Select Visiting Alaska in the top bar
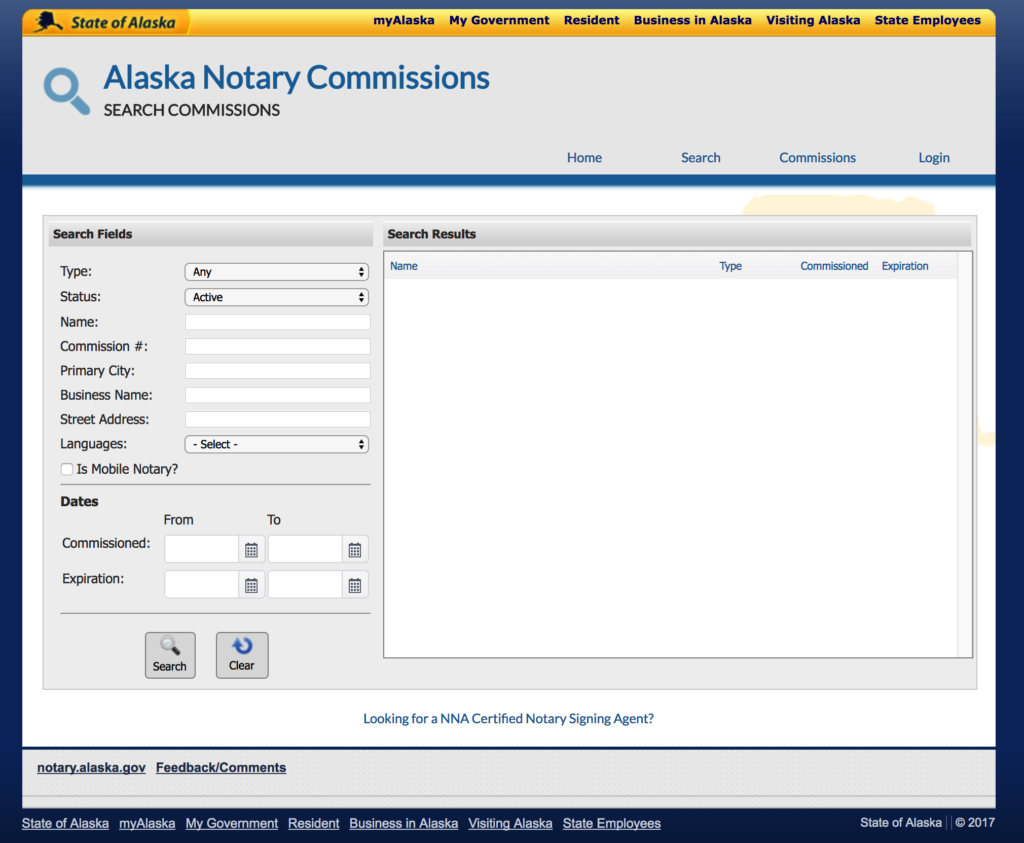This screenshot has width=1024, height=843. (x=812, y=20)
